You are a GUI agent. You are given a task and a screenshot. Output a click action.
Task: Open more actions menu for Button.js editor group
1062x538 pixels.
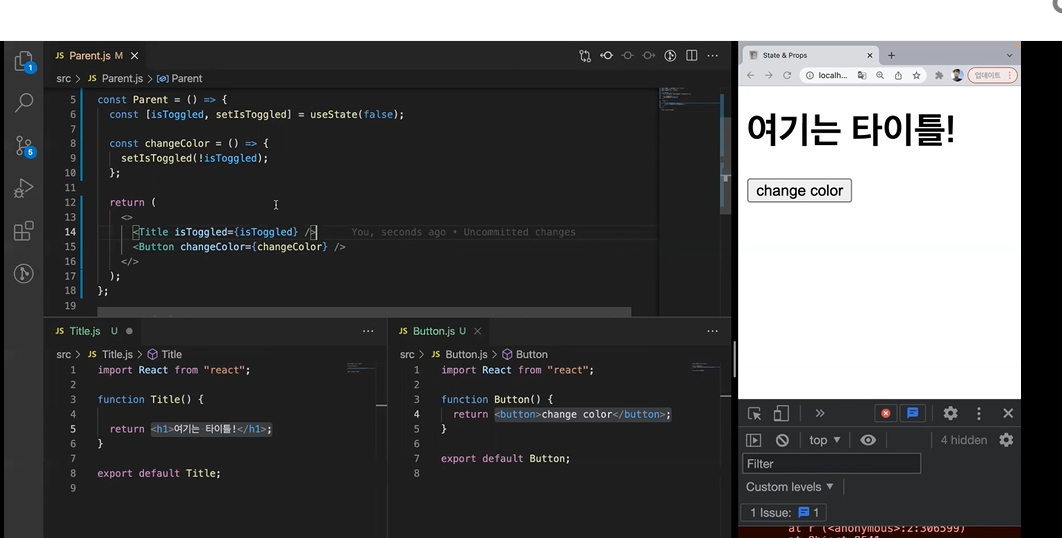713,331
